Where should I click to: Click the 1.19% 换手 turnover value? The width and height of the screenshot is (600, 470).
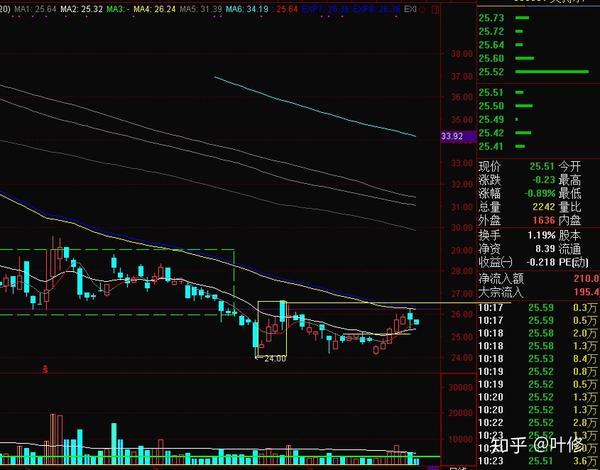tap(541, 235)
